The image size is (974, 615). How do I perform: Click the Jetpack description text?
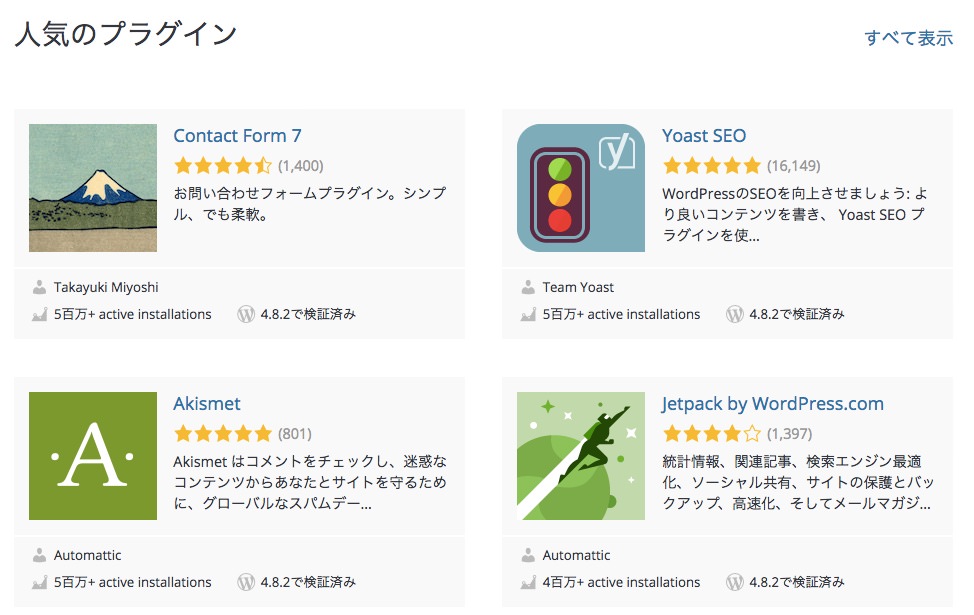[x=798, y=482]
